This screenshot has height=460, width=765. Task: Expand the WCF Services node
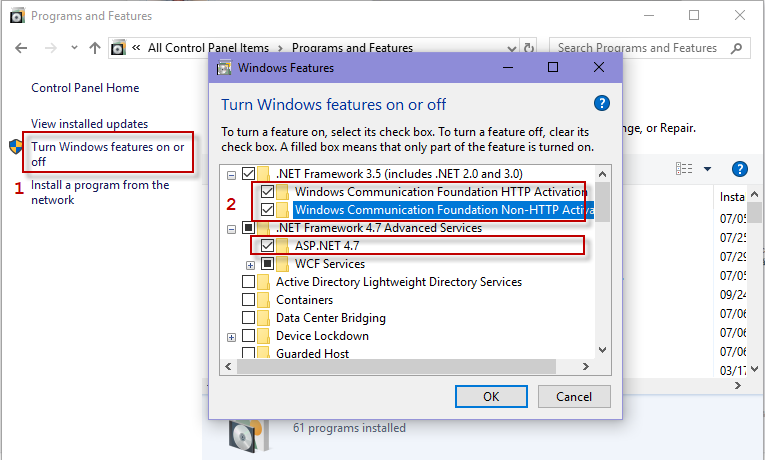tap(250, 265)
